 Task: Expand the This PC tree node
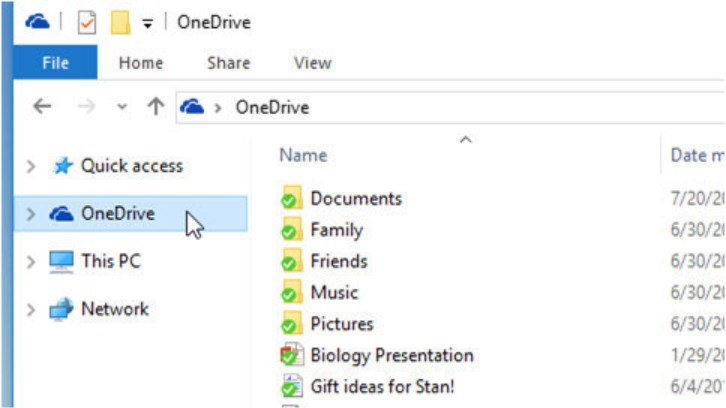pos(30,262)
